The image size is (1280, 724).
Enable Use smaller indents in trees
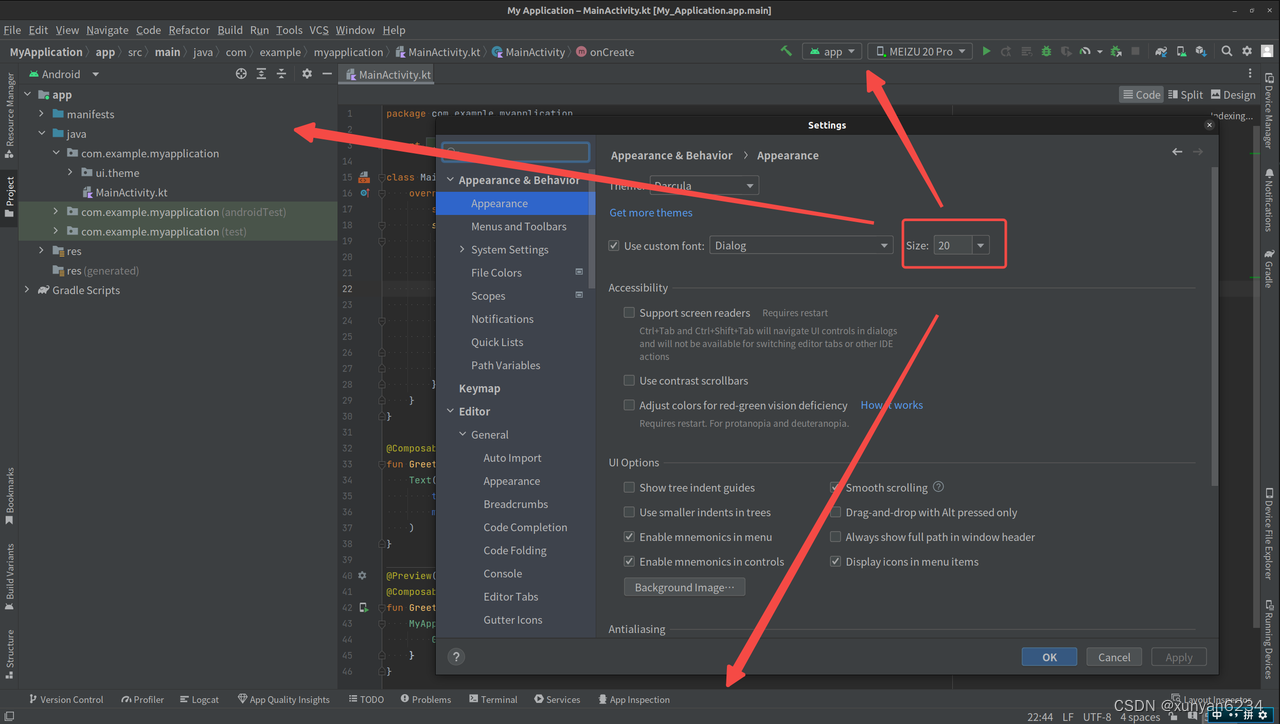[x=629, y=512]
